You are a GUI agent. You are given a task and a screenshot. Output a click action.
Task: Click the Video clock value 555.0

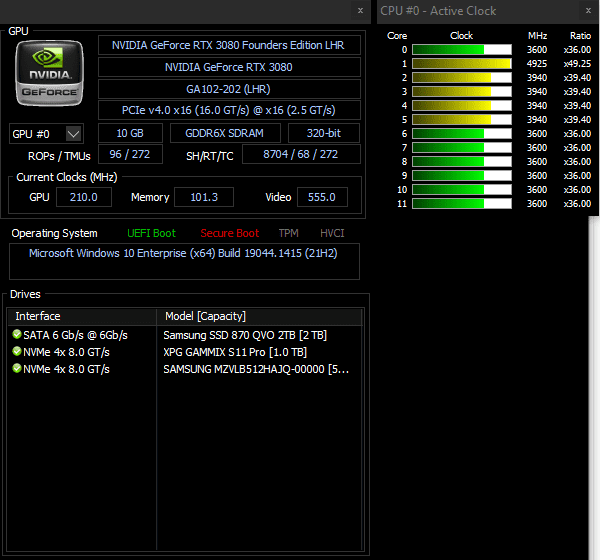coord(322,197)
